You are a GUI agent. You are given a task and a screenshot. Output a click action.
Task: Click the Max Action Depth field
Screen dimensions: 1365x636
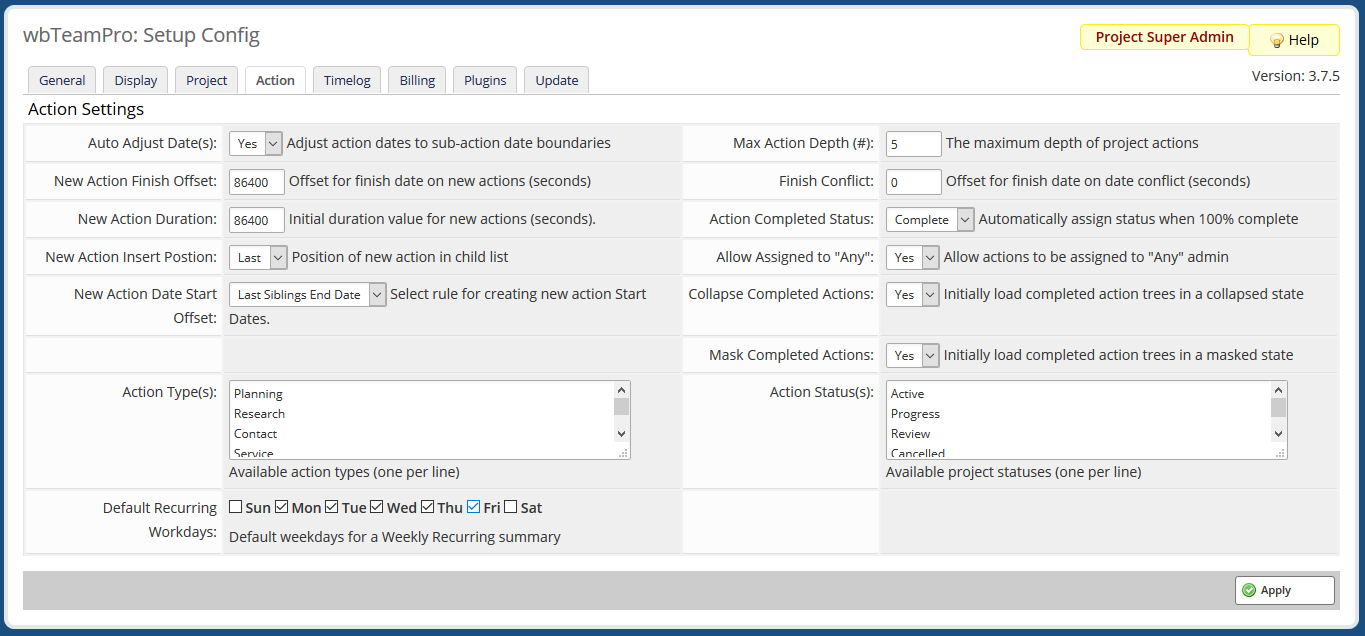(x=914, y=144)
